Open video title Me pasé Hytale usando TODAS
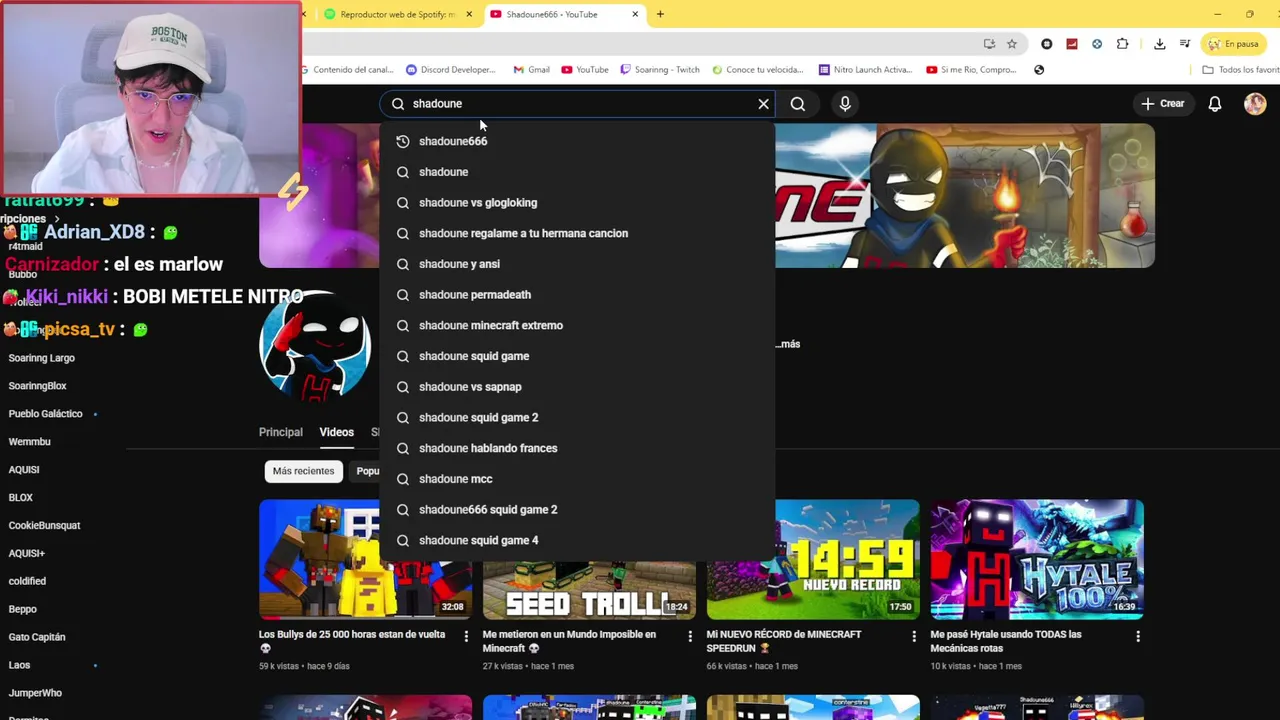Screen dimensions: 1280x720 click(1006, 641)
